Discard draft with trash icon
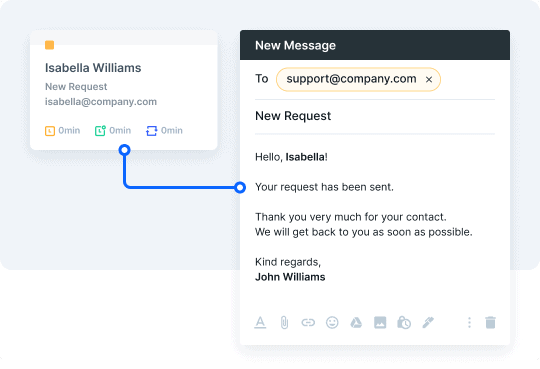Viewport: 540px width, 369px height. [490, 322]
